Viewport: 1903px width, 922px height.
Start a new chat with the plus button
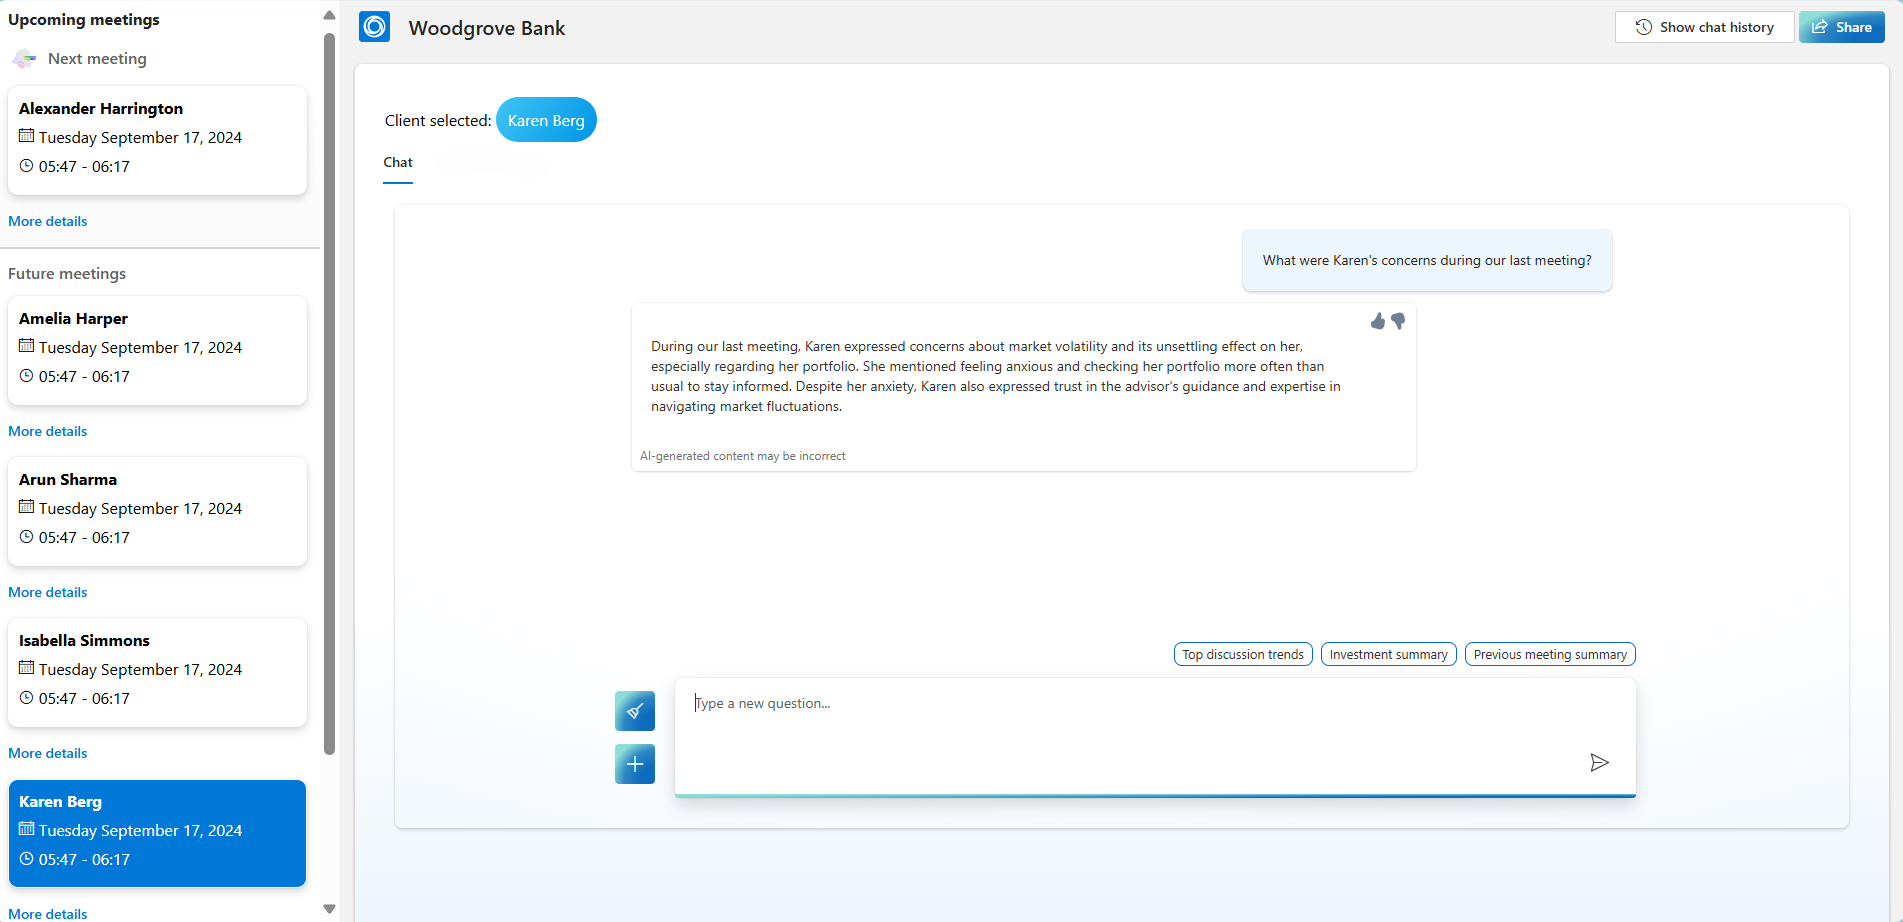(x=635, y=764)
